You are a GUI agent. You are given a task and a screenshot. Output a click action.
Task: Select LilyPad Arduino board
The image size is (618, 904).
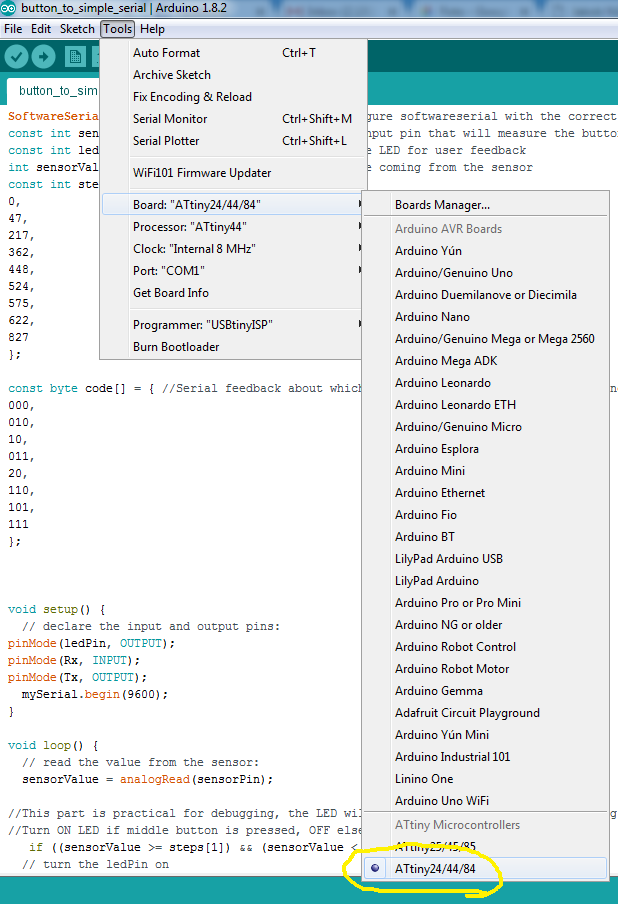484,581
